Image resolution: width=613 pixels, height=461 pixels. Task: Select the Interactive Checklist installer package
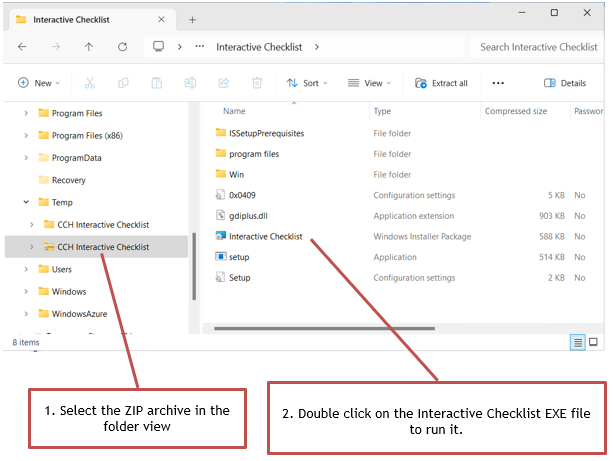pos(265,237)
